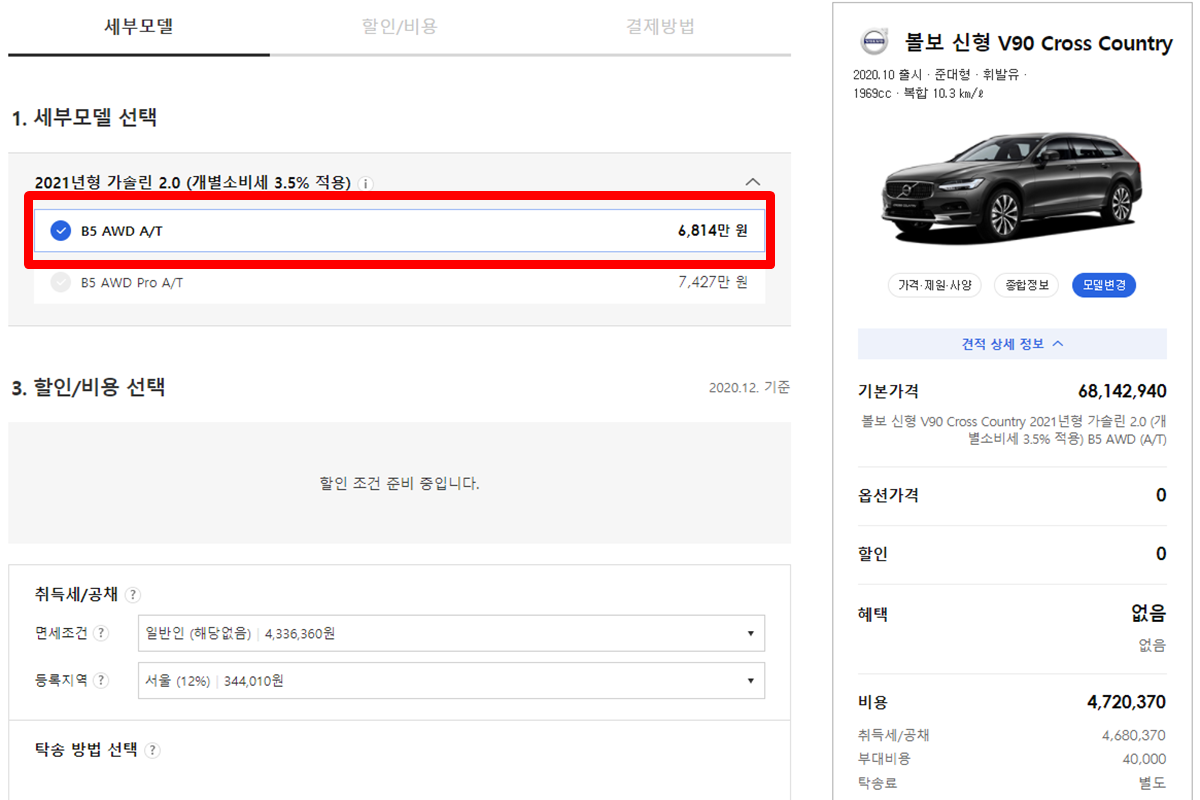Viewport: 1200px width, 800px height.
Task: Click the 1. 세부모델 선택 heading
Action: (x=84, y=118)
